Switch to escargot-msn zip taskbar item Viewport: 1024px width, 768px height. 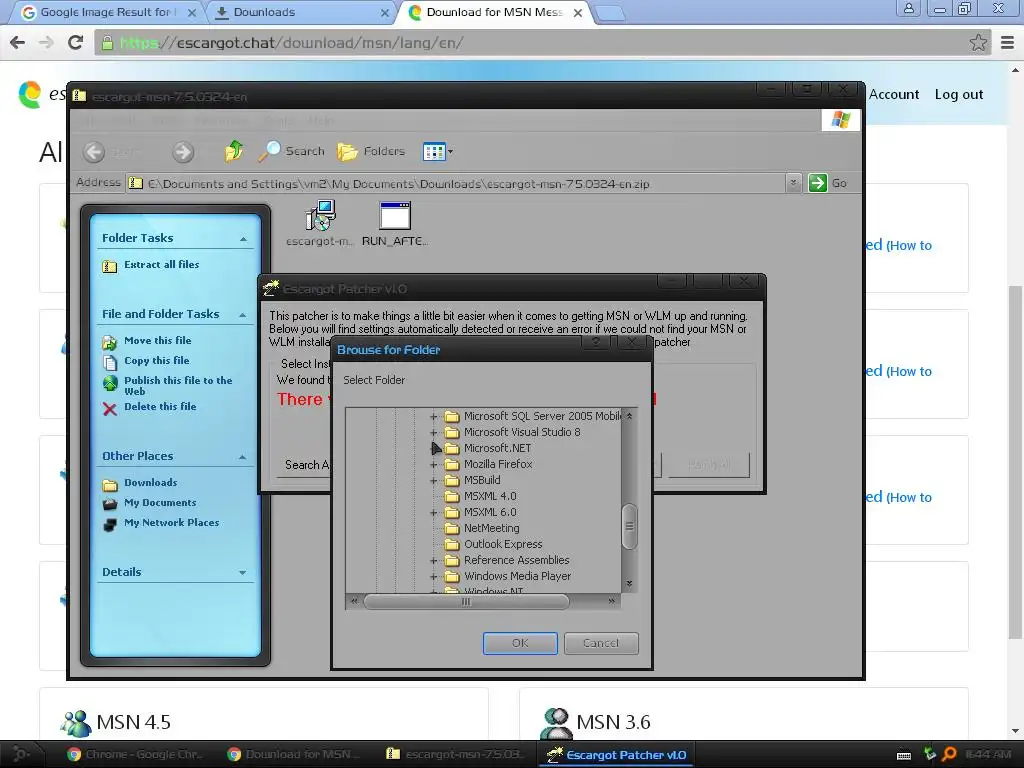[457, 754]
